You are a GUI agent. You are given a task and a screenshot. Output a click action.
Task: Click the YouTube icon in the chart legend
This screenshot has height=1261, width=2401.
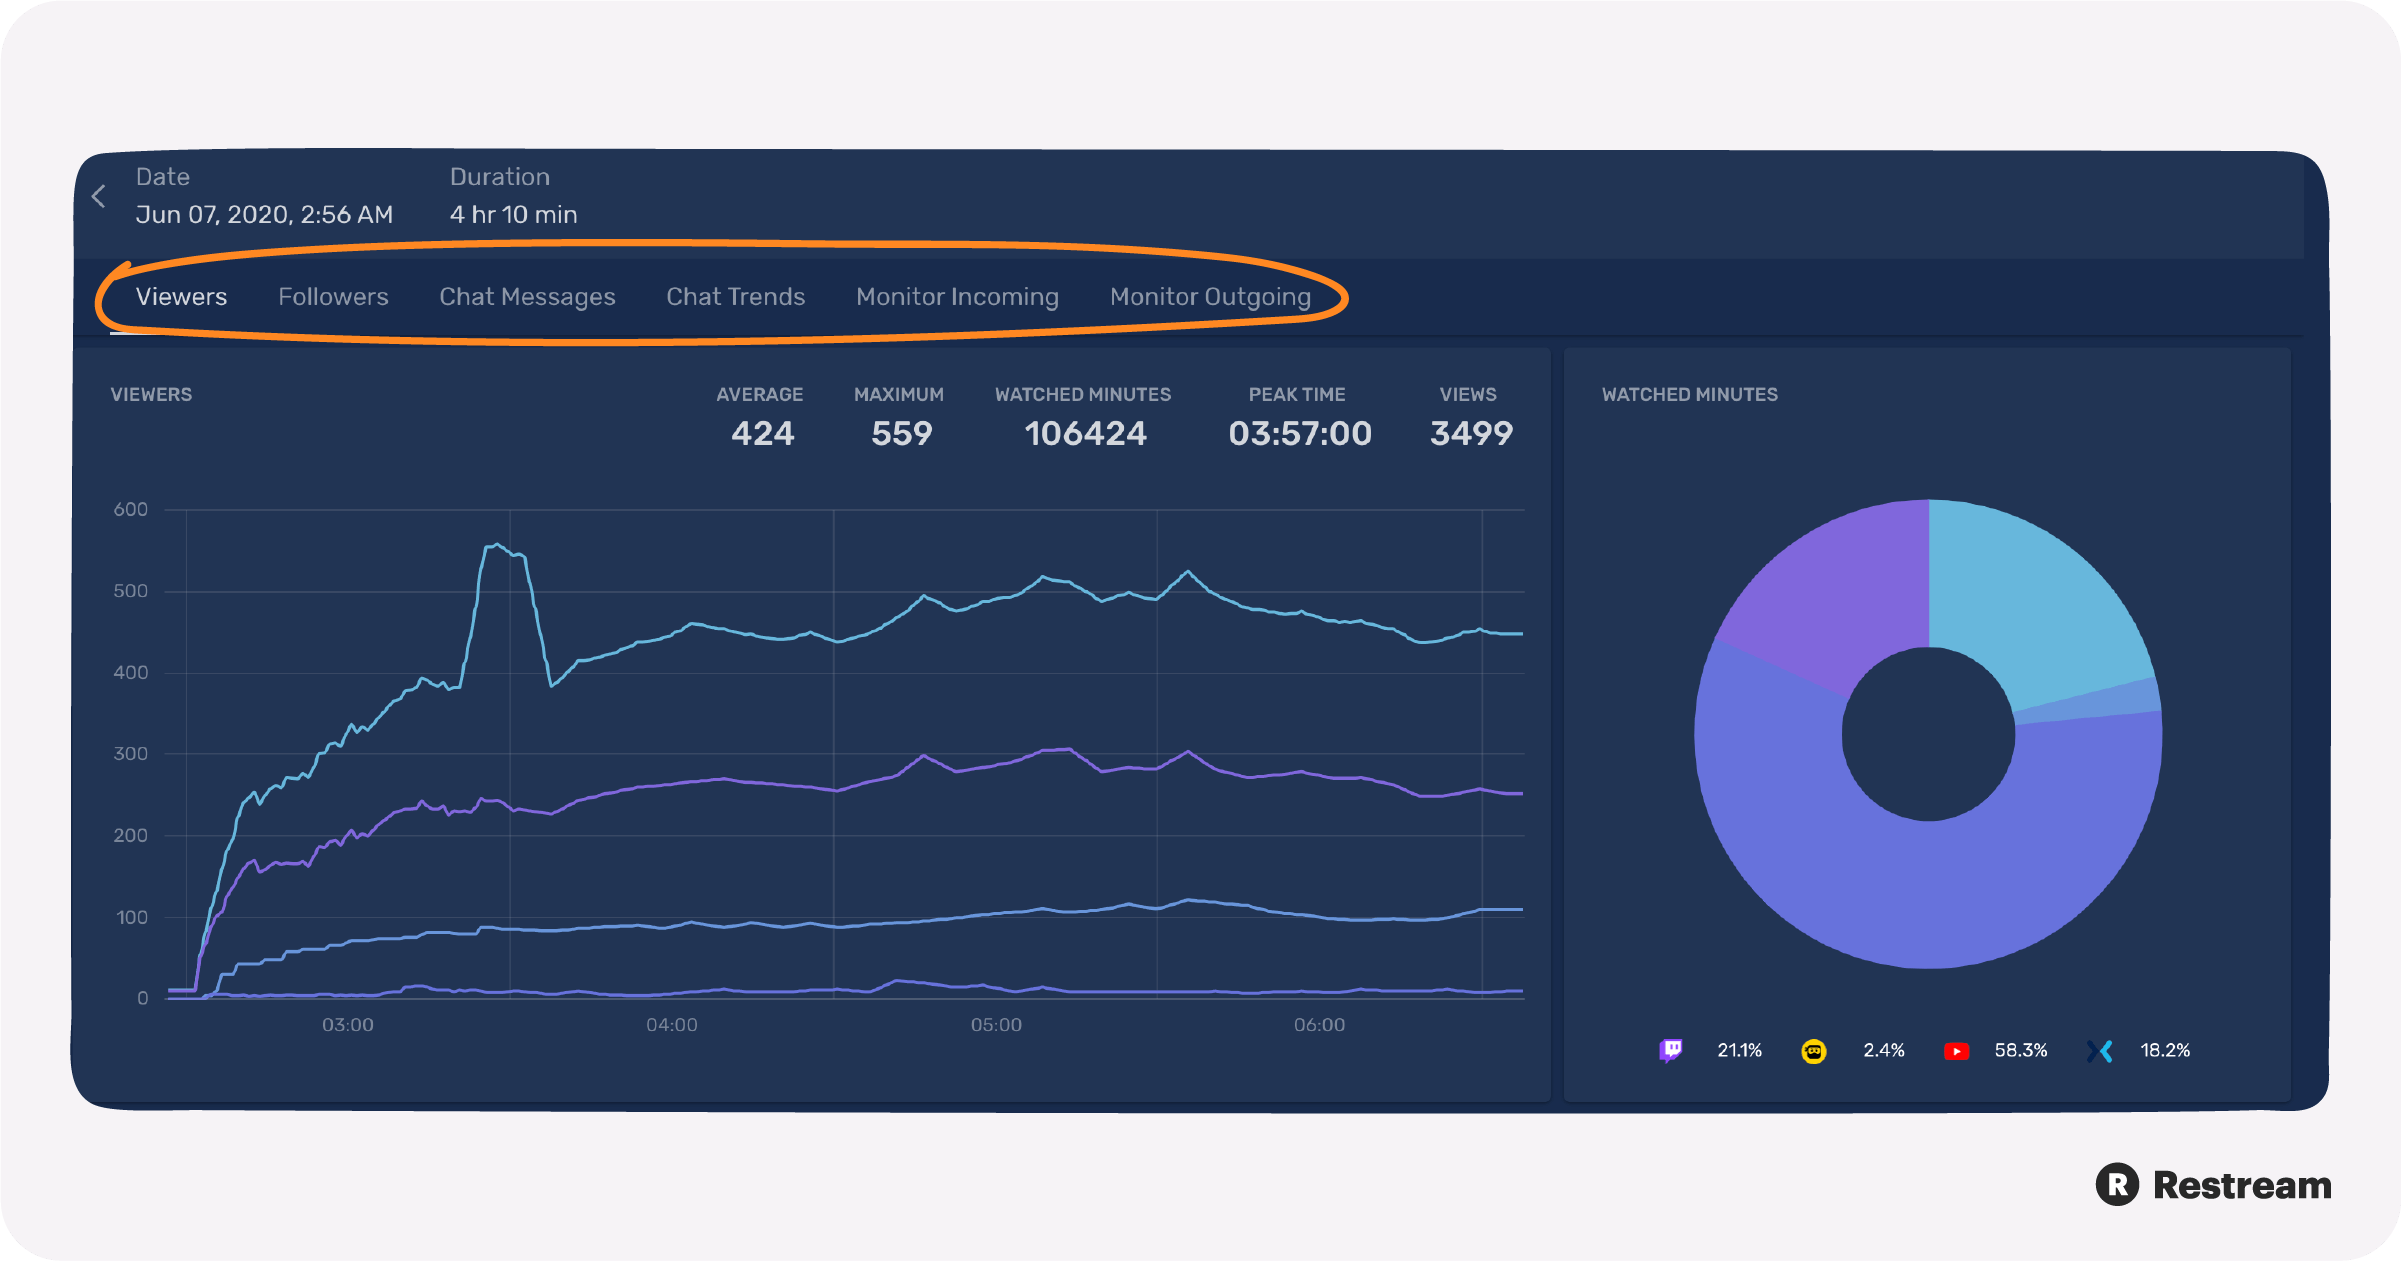click(x=1957, y=1050)
